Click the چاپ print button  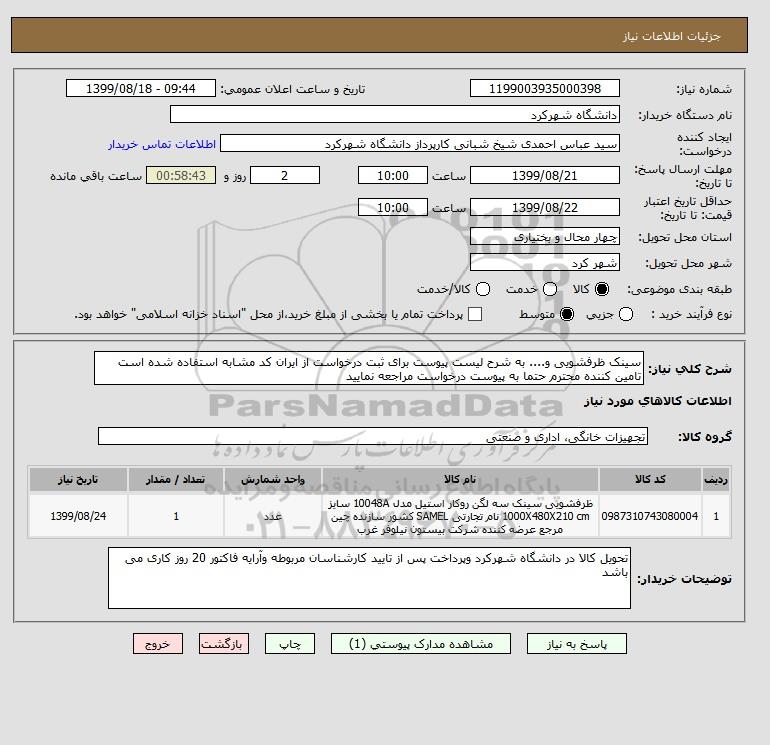pyautogui.click(x=290, y=644)
